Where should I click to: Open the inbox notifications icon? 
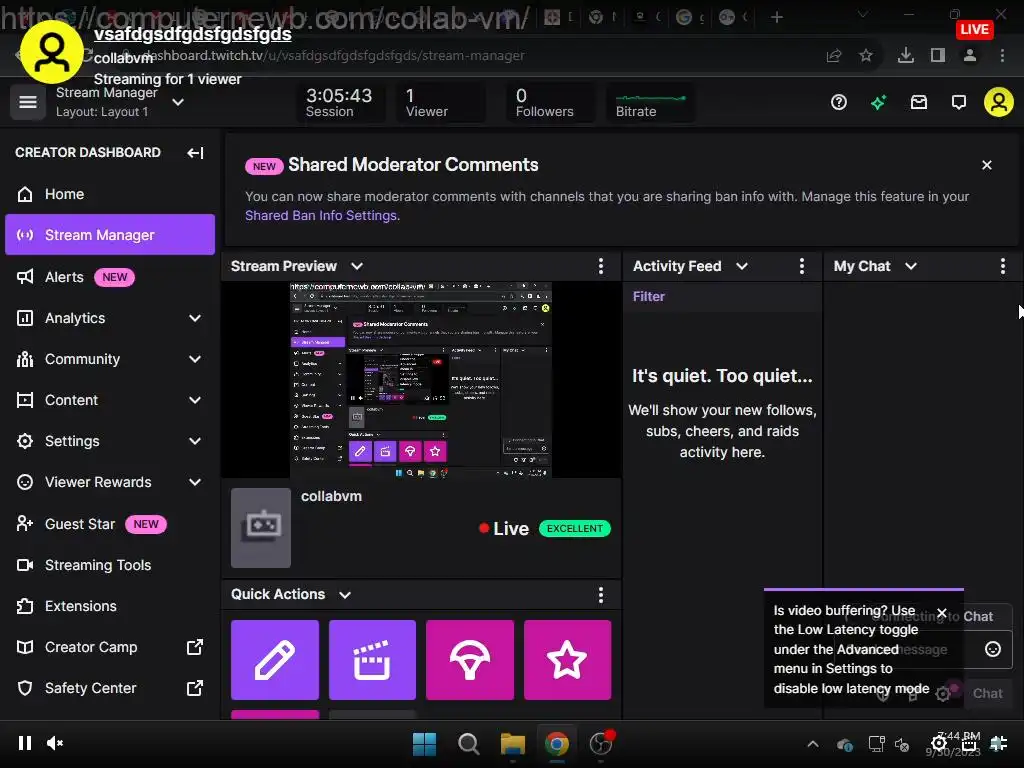click(x=919, y=103)
